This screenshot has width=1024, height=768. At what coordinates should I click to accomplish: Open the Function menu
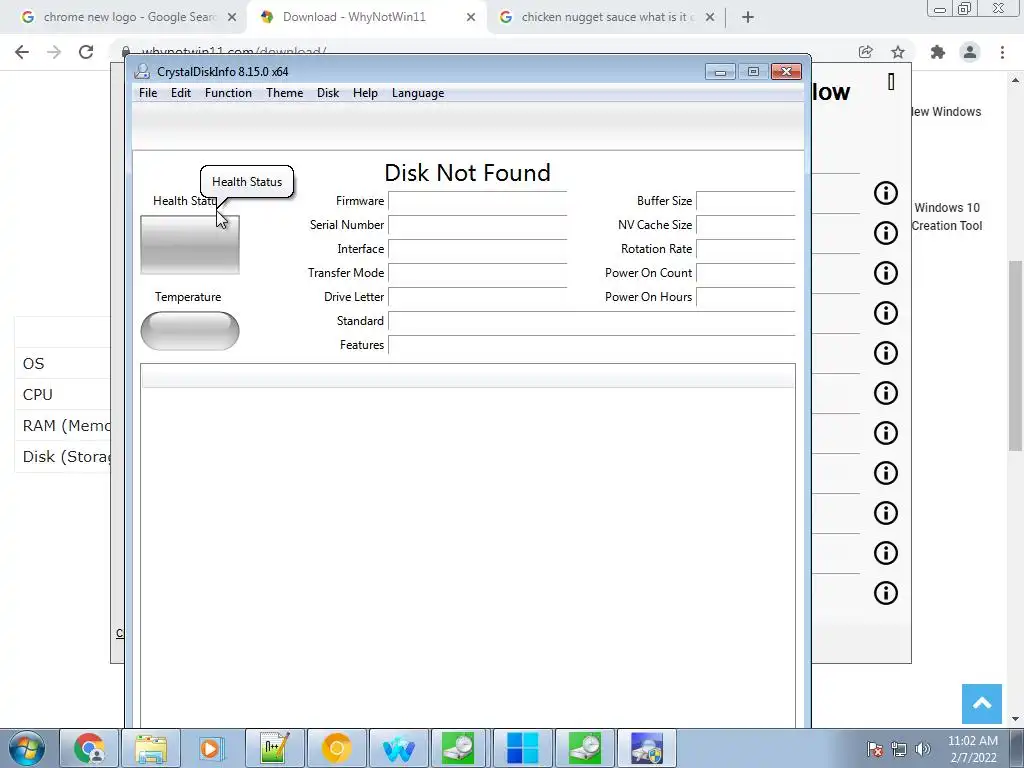[x=228, y=93]
